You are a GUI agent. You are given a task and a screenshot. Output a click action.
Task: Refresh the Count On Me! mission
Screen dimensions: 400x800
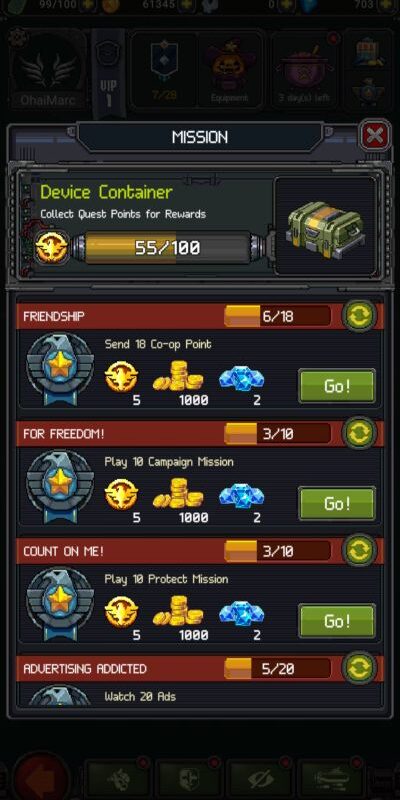(361, 551)
